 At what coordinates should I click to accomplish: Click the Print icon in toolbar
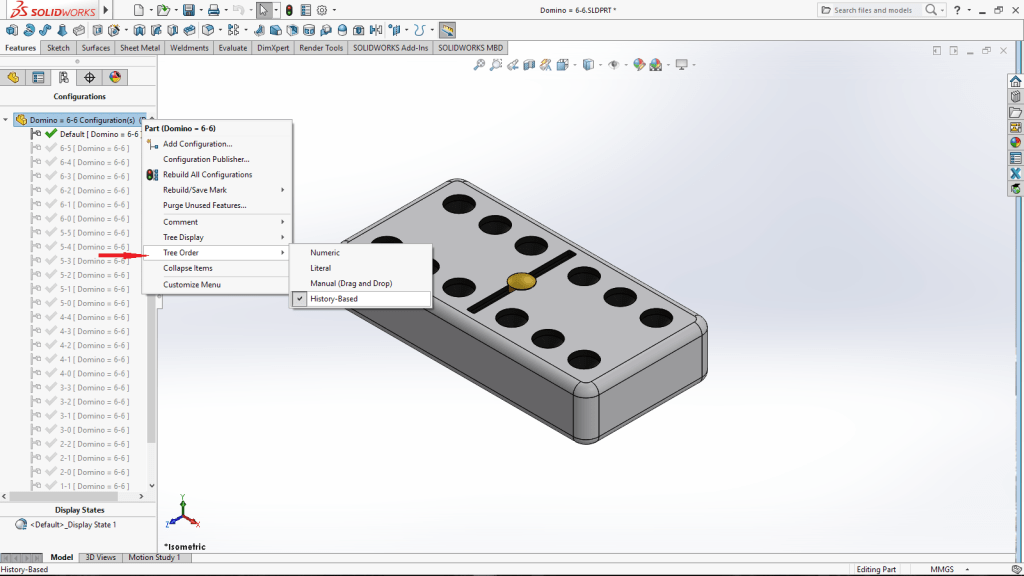(213, 10)
